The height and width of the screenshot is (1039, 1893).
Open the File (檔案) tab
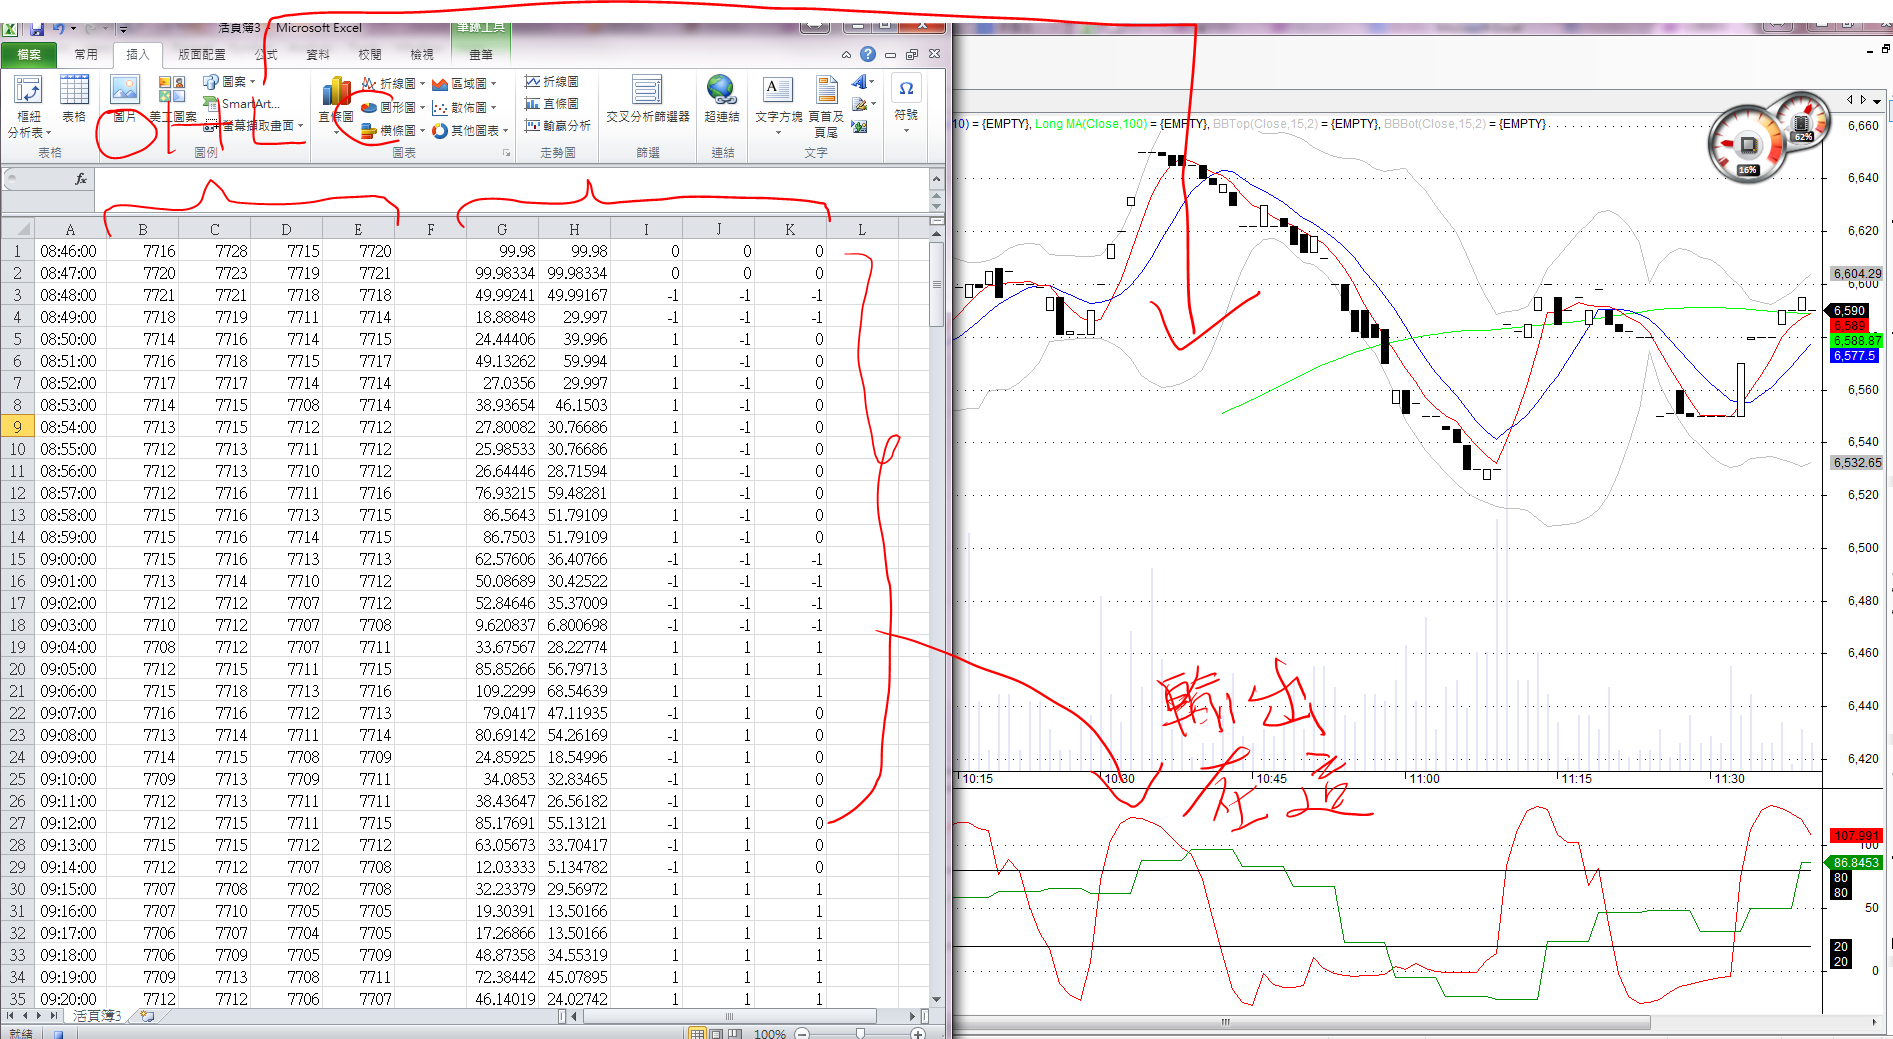(29, 54)
